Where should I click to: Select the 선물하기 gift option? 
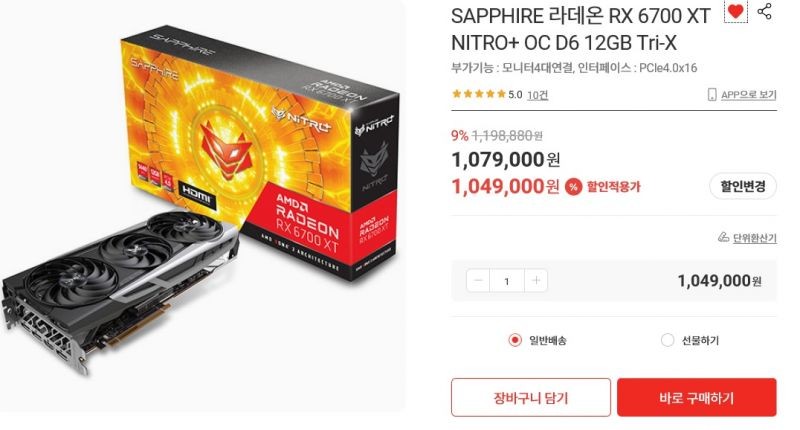tap(689, 340)
